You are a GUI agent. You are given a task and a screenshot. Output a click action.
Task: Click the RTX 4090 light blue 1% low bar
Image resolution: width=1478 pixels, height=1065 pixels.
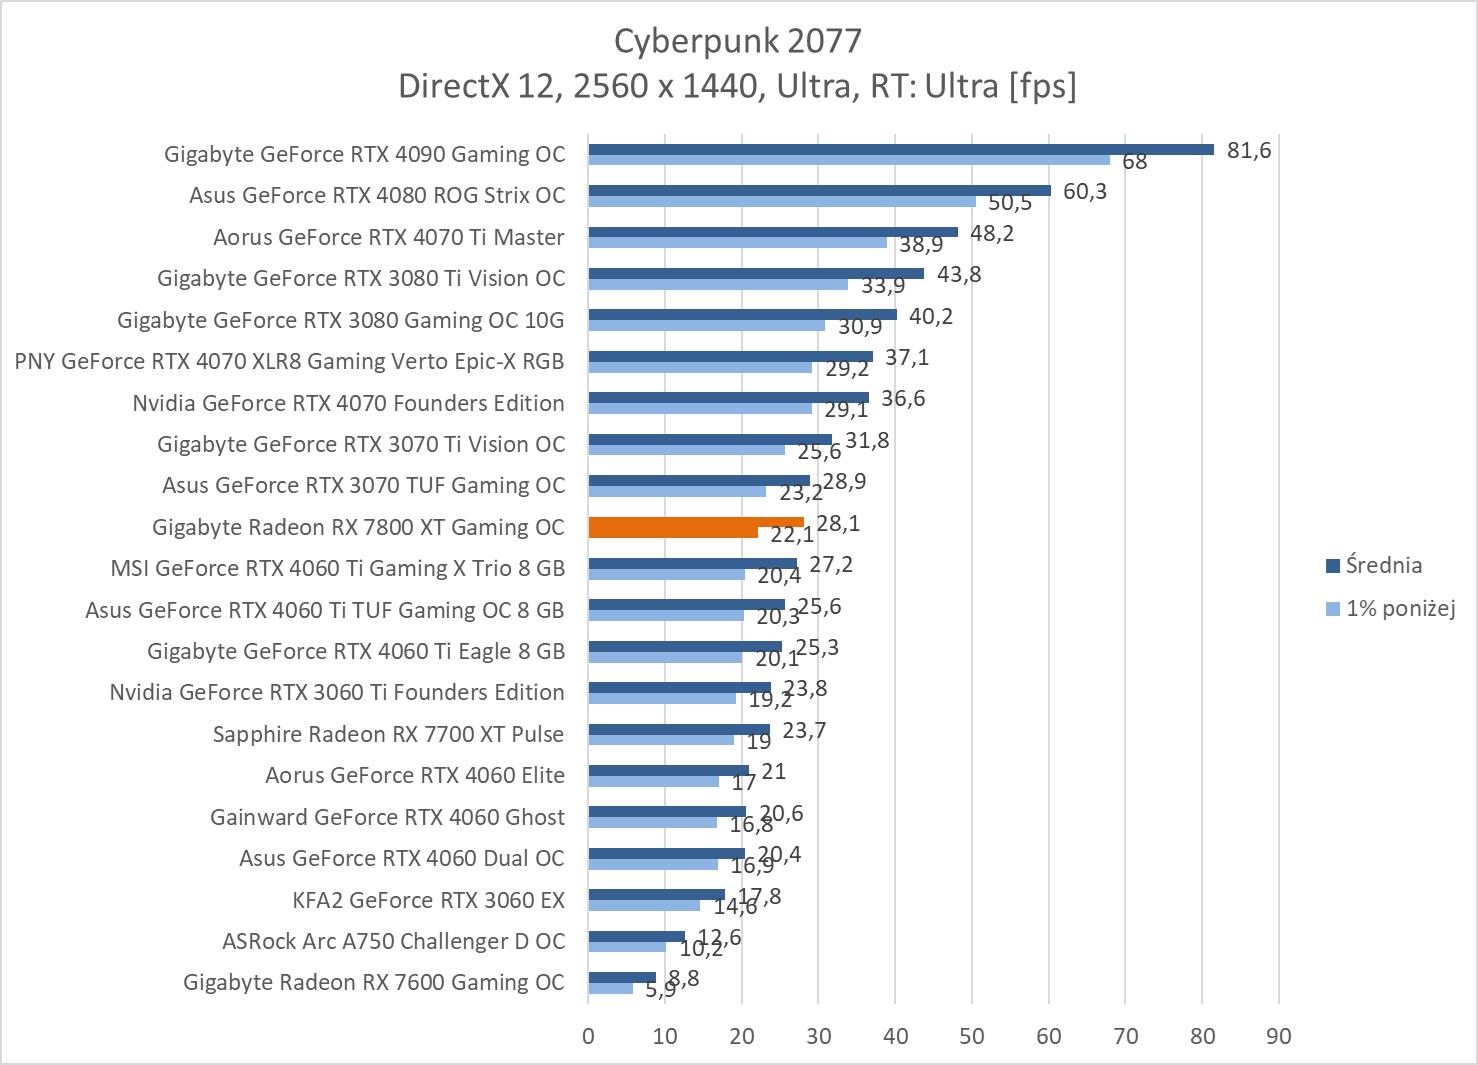click(x=848, y=160)
